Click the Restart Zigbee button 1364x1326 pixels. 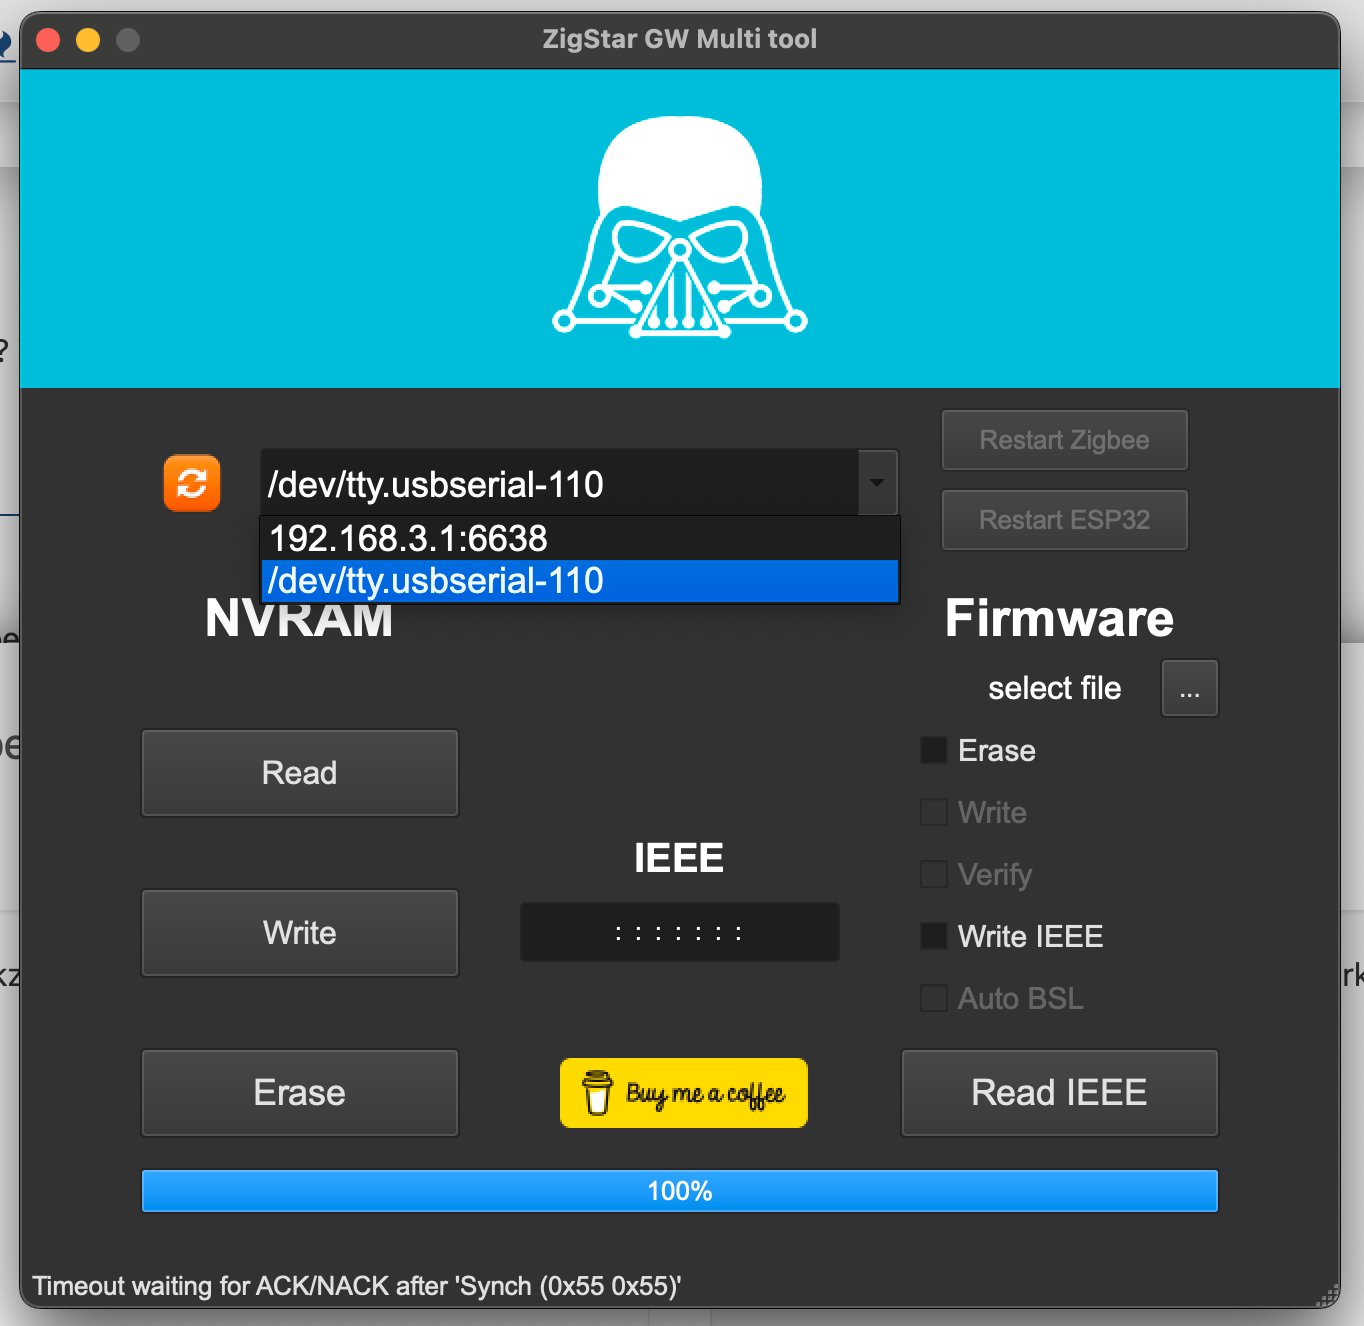coord(1065,440)
